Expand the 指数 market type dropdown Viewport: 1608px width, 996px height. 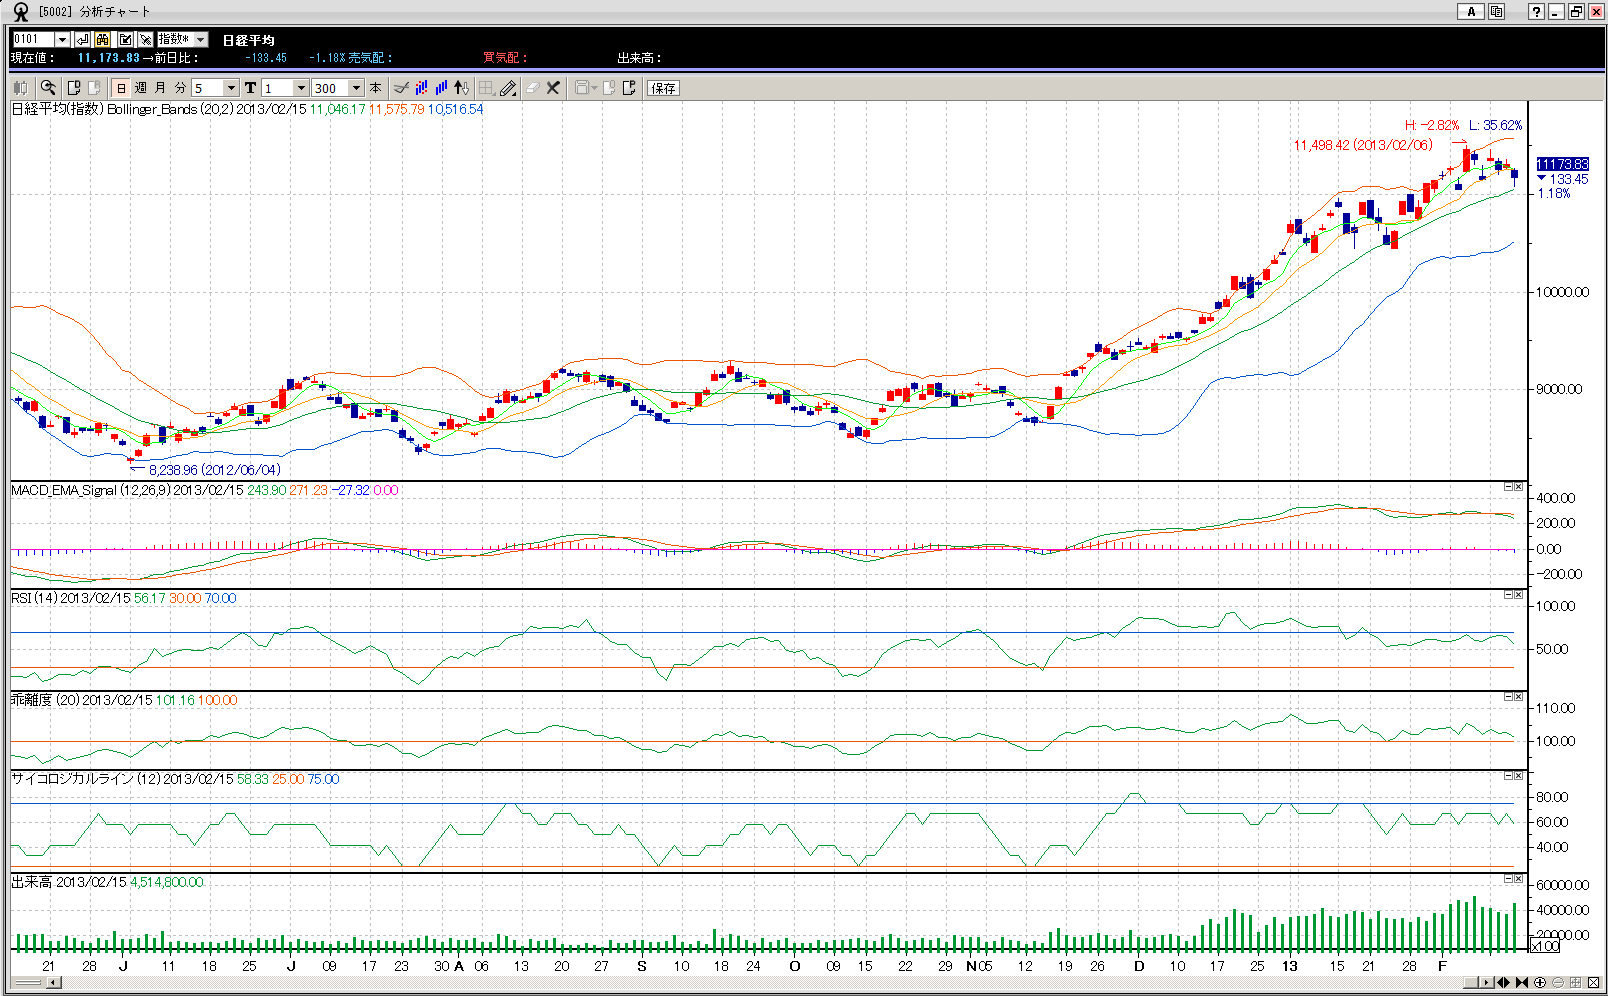pyautogui.click(x=200, y=40)
